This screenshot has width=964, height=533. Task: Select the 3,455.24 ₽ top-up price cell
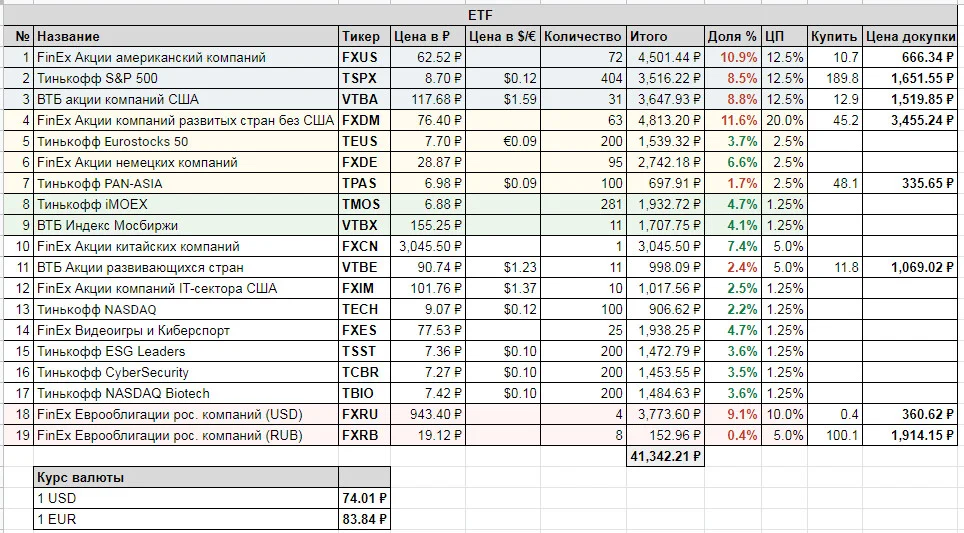coord(910,120)
